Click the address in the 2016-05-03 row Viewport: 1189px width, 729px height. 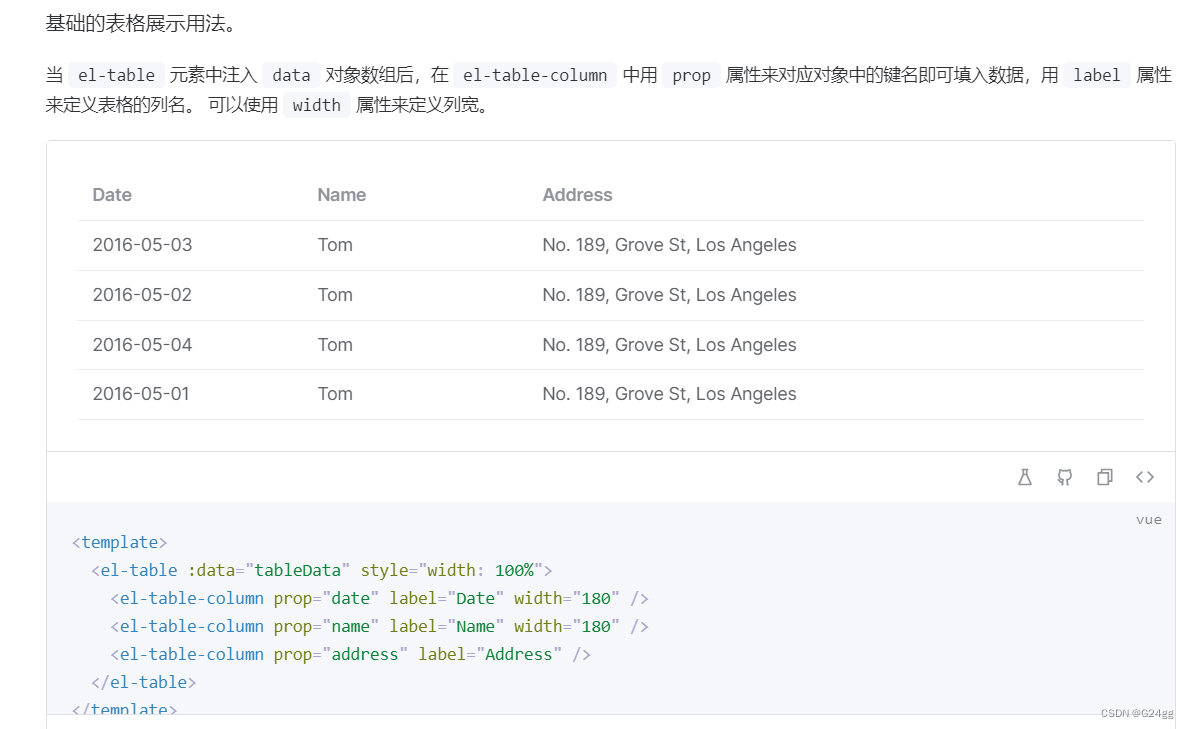coord(670,245)
